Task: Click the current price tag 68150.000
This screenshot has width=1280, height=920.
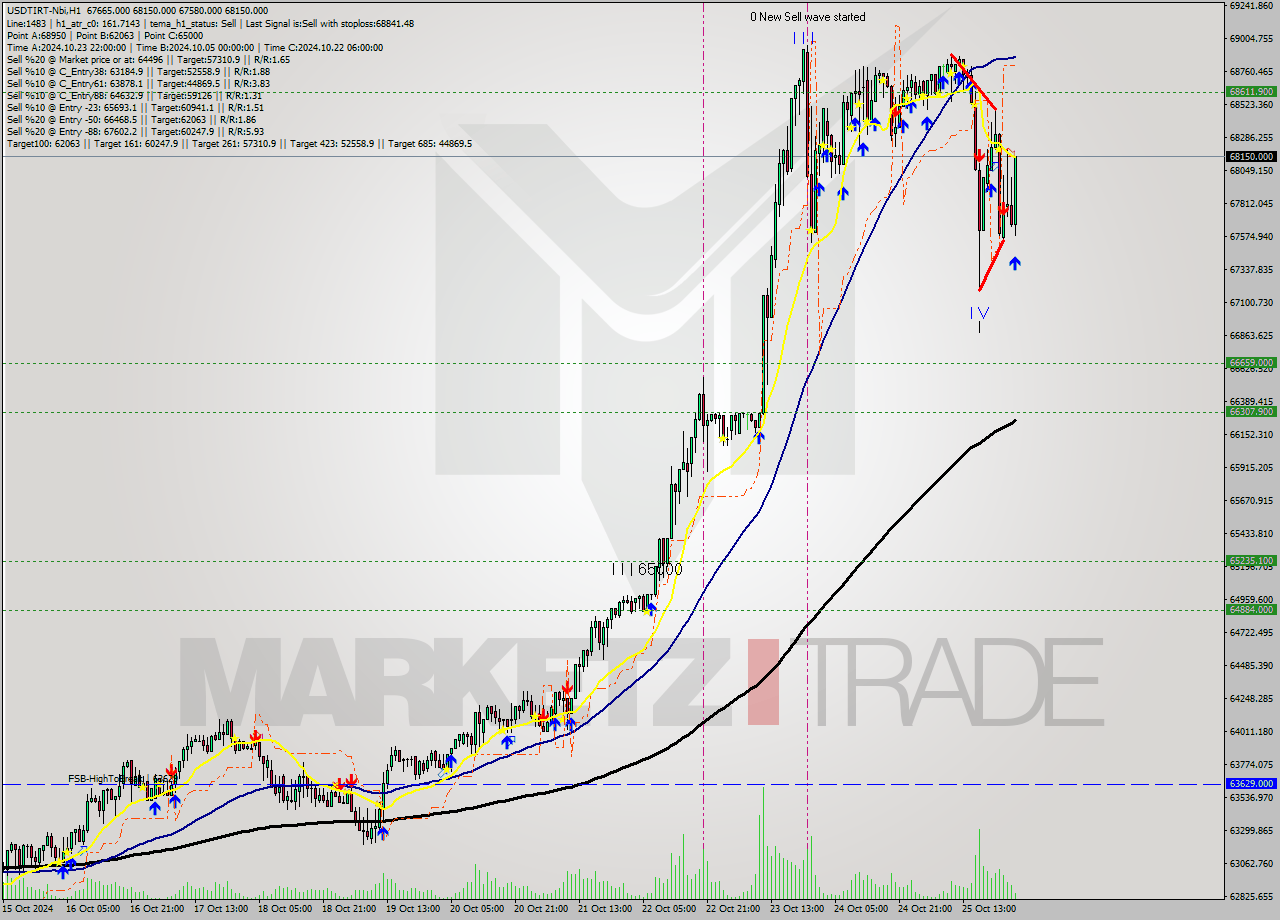Action: coord(1250,156)
